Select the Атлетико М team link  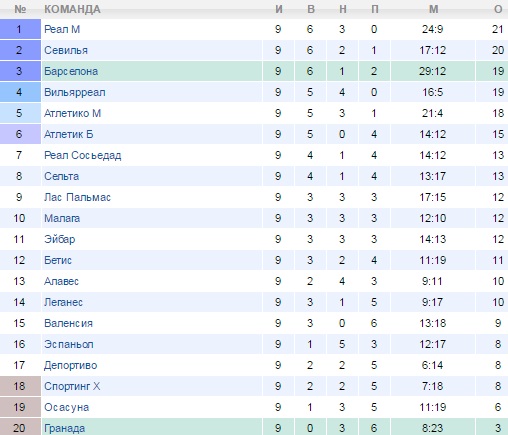click(72, 113)
